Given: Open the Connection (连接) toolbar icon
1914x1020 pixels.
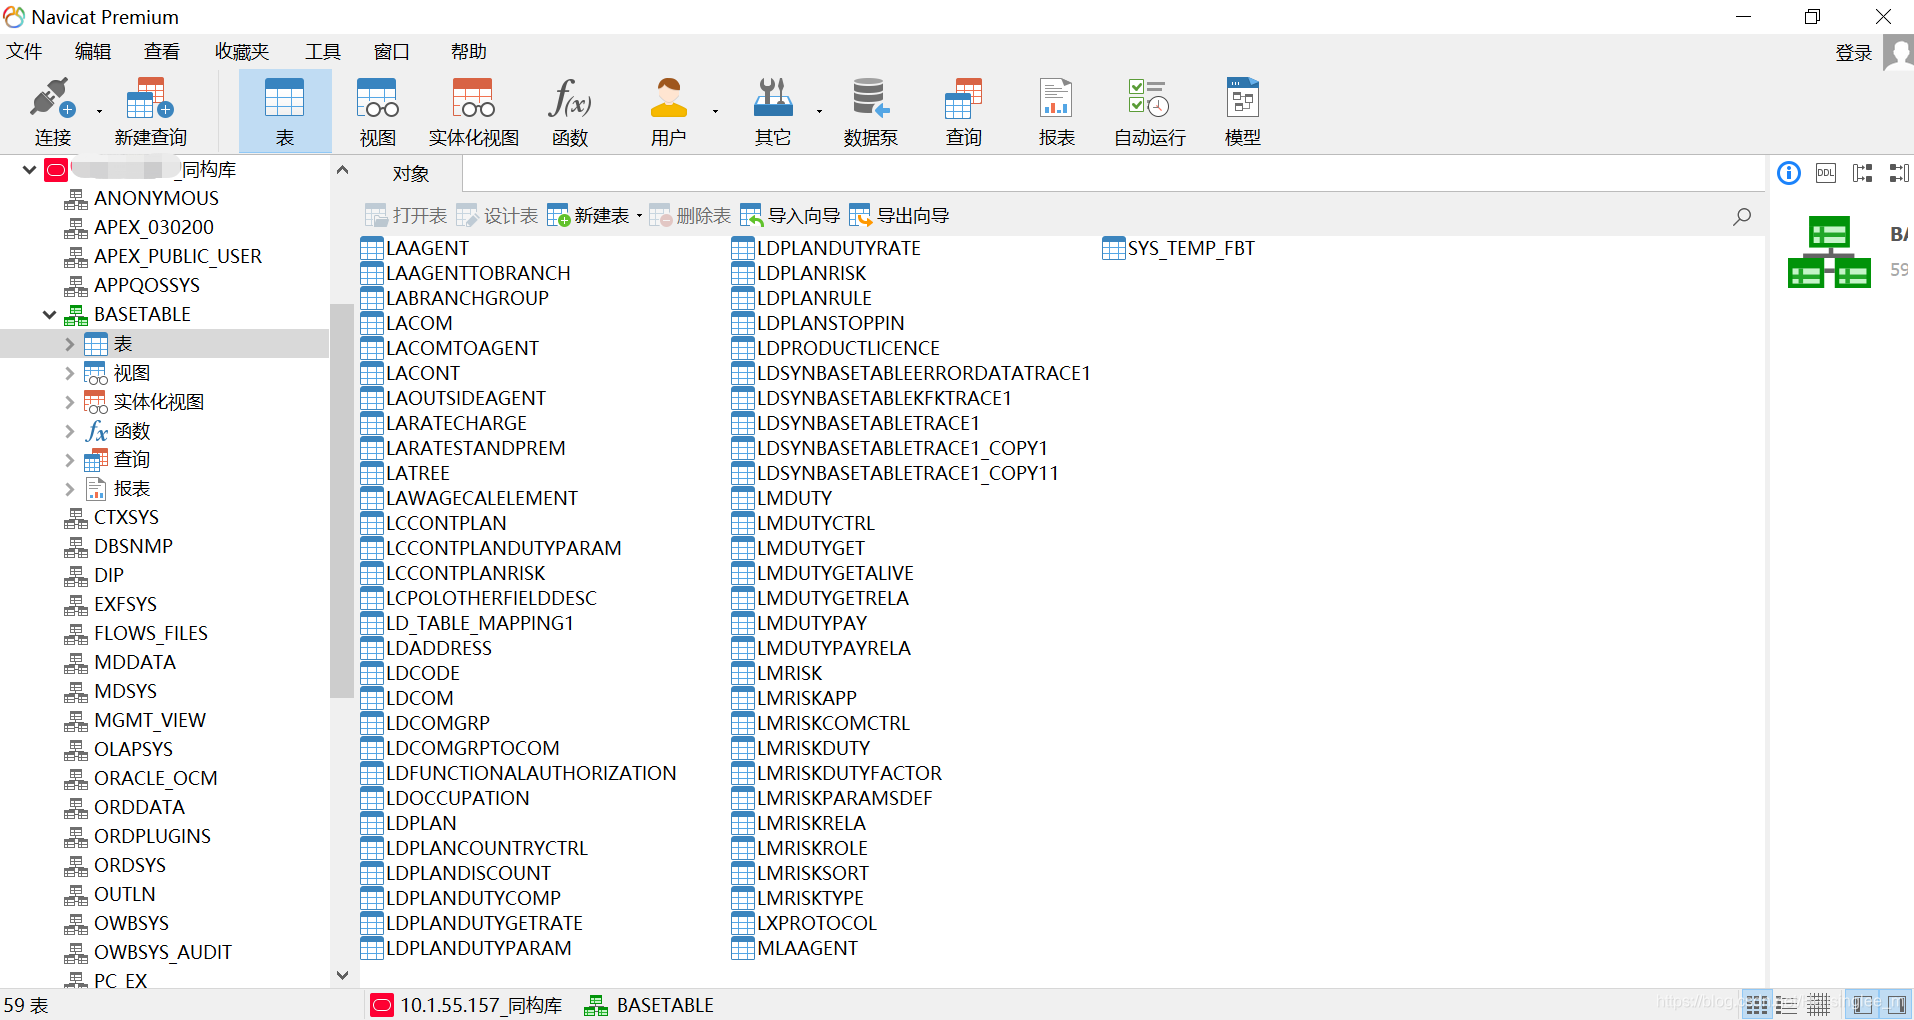Looking at the screenshot, I should tap(52, 111).
